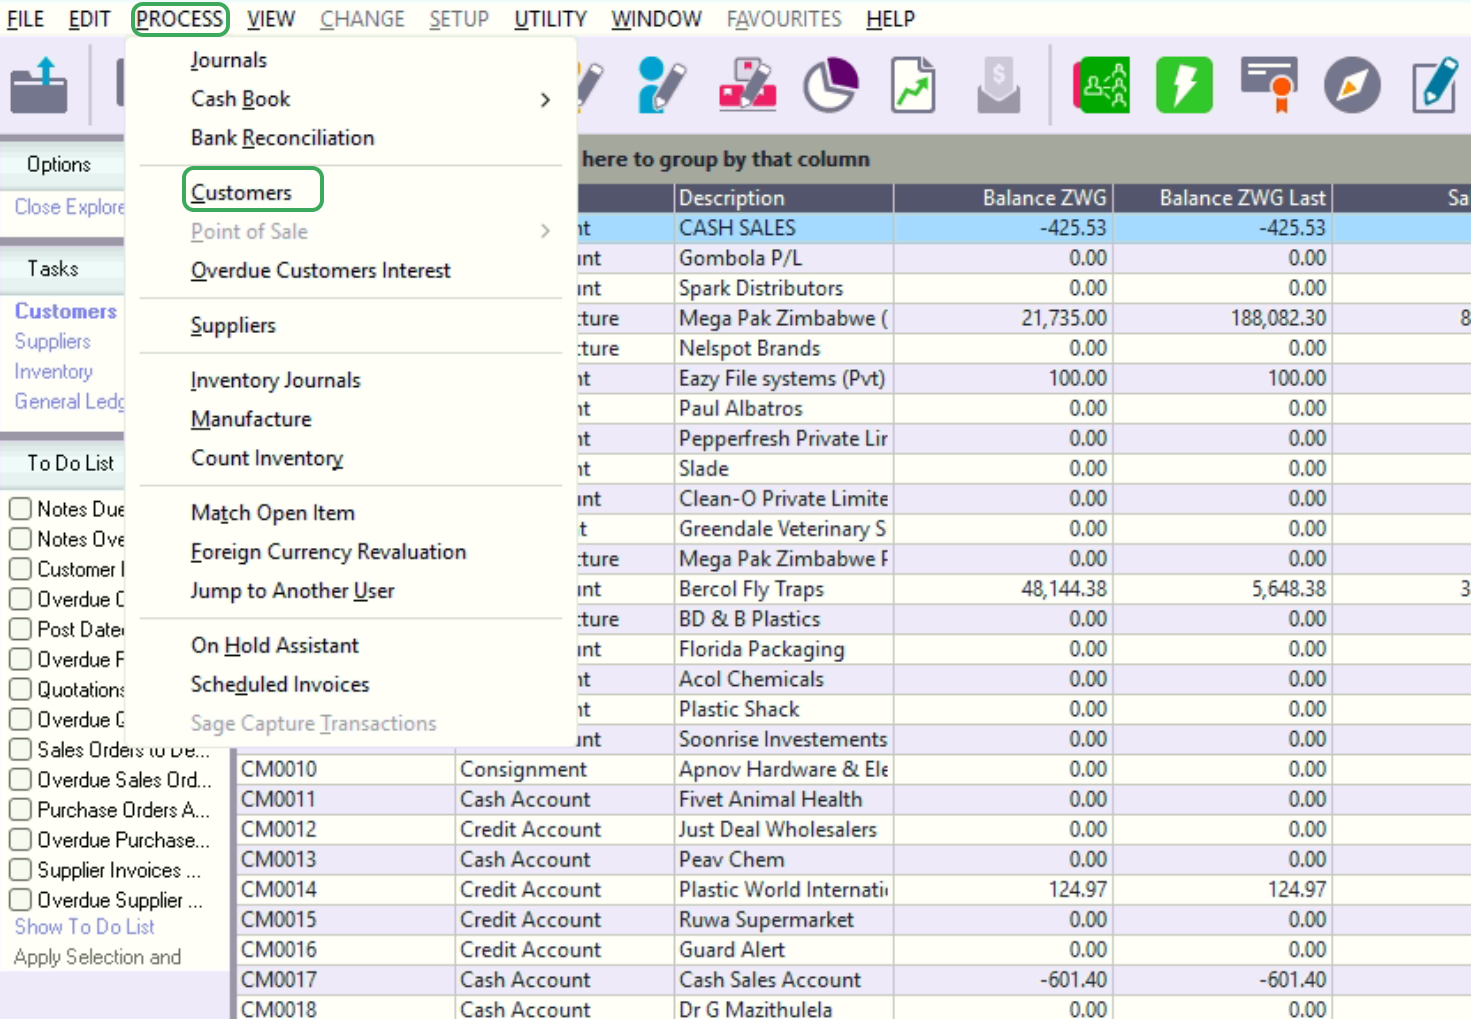Expand the Point of Sale submenu arrow

(x=545, y=231)
